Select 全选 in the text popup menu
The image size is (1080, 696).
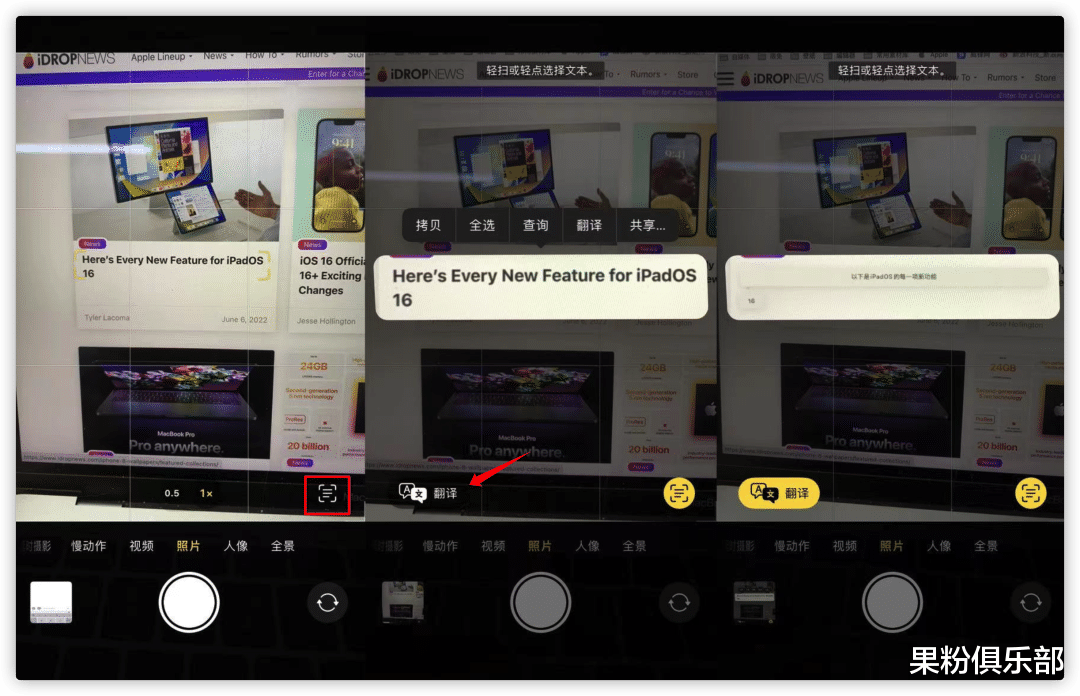click(481, 225)
